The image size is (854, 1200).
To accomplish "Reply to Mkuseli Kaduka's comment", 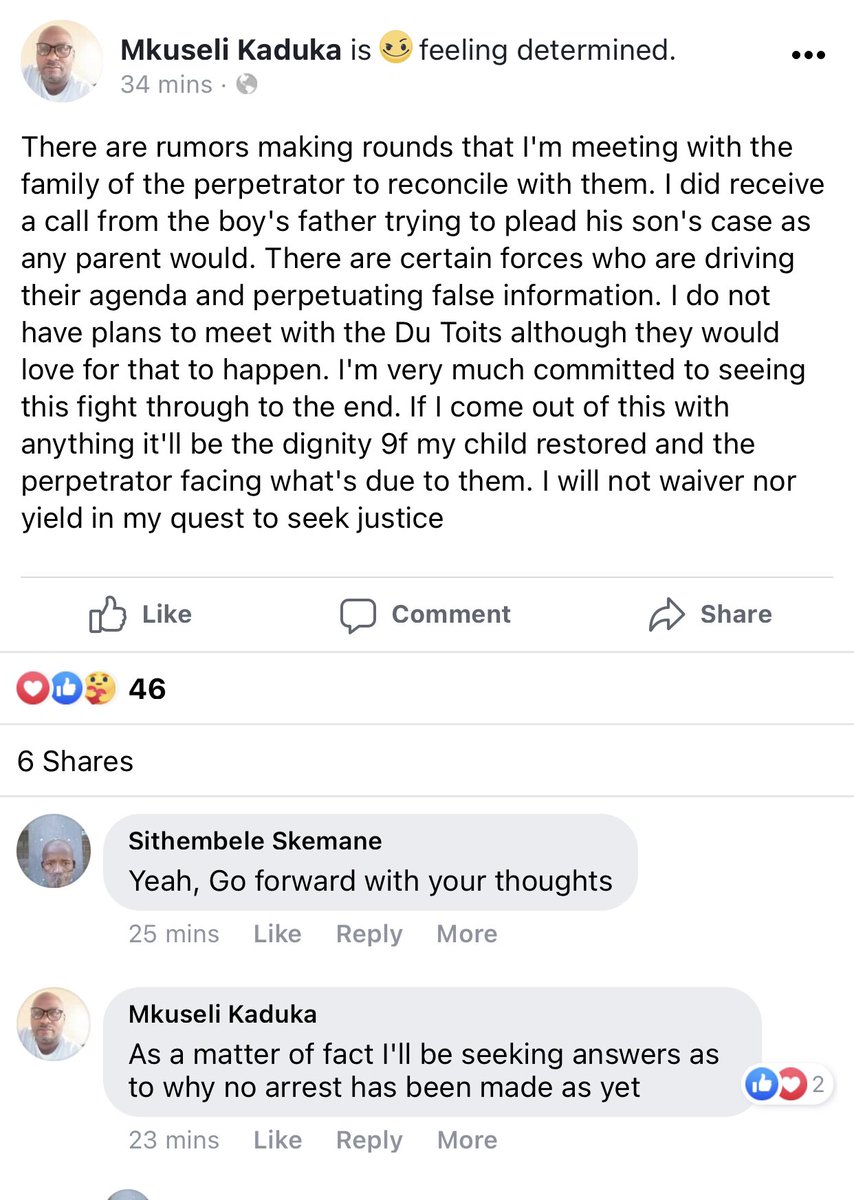I will point(369,1140).
